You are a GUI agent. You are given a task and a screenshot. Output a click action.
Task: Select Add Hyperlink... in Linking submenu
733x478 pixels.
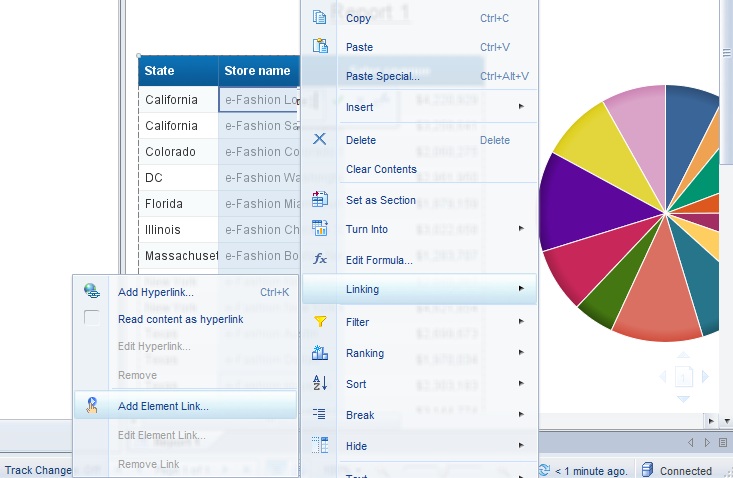click(x=186, y=293)
